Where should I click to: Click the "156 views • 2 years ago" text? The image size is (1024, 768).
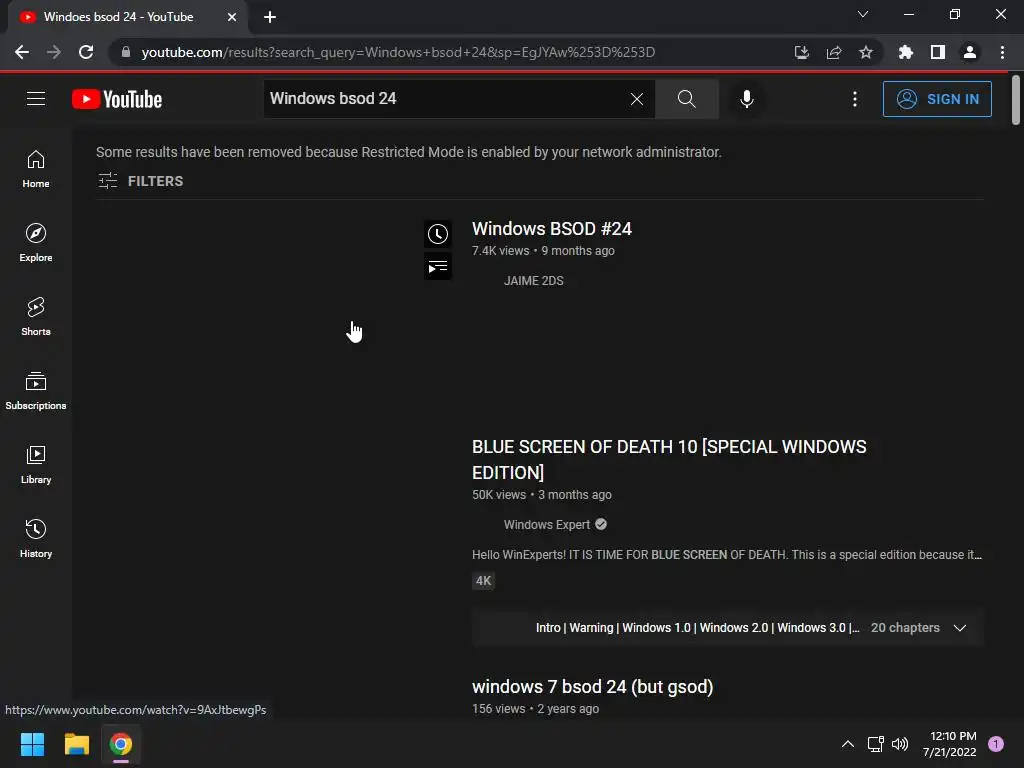point(536,709)
